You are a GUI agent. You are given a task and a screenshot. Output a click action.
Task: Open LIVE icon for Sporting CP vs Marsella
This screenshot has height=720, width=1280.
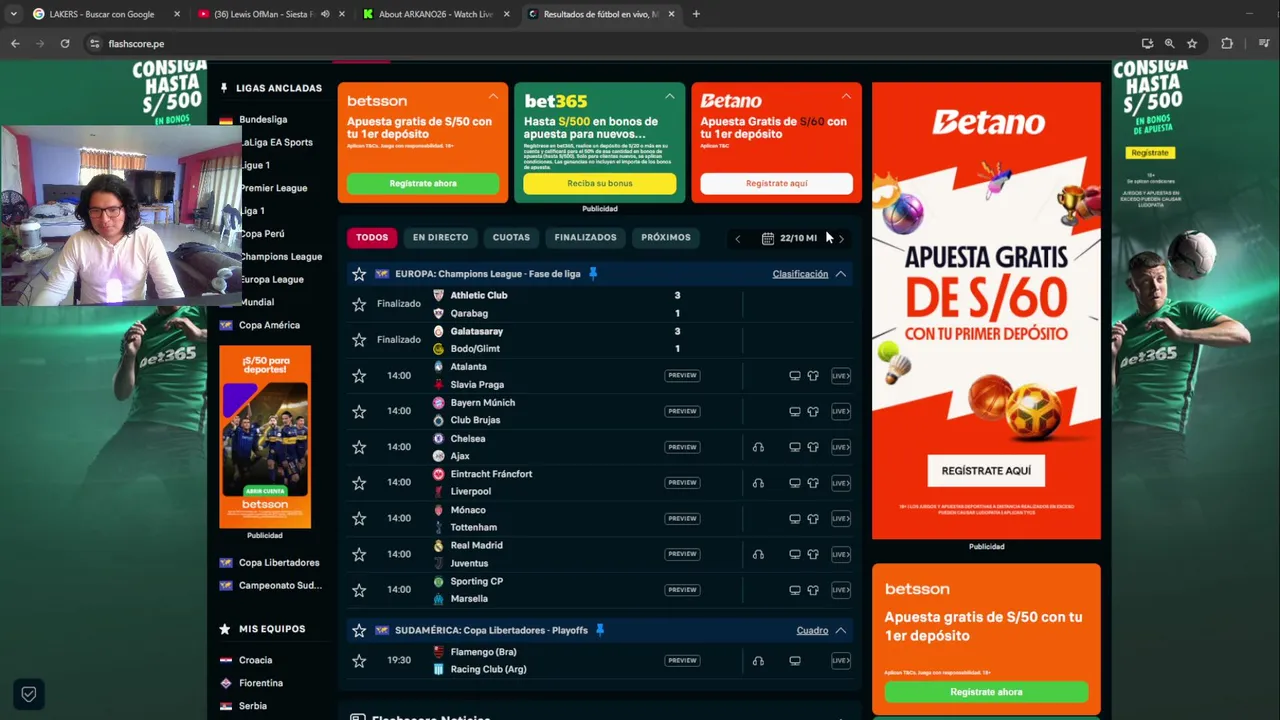(x=841, y=590)
